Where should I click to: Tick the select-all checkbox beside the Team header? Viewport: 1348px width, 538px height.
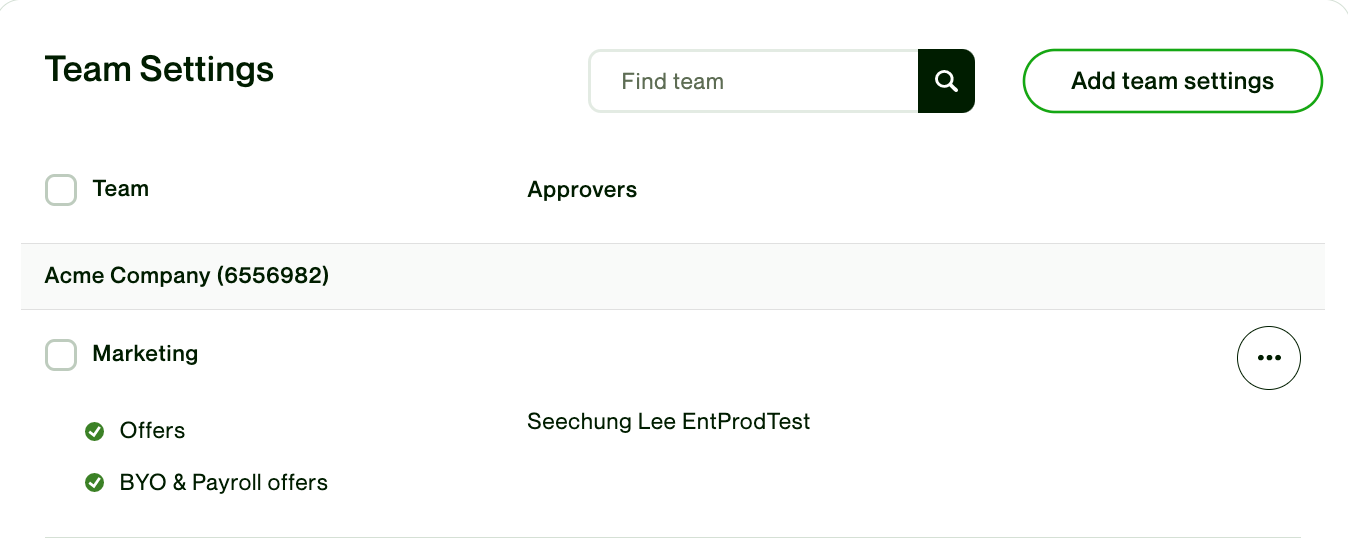coord(61,189)
